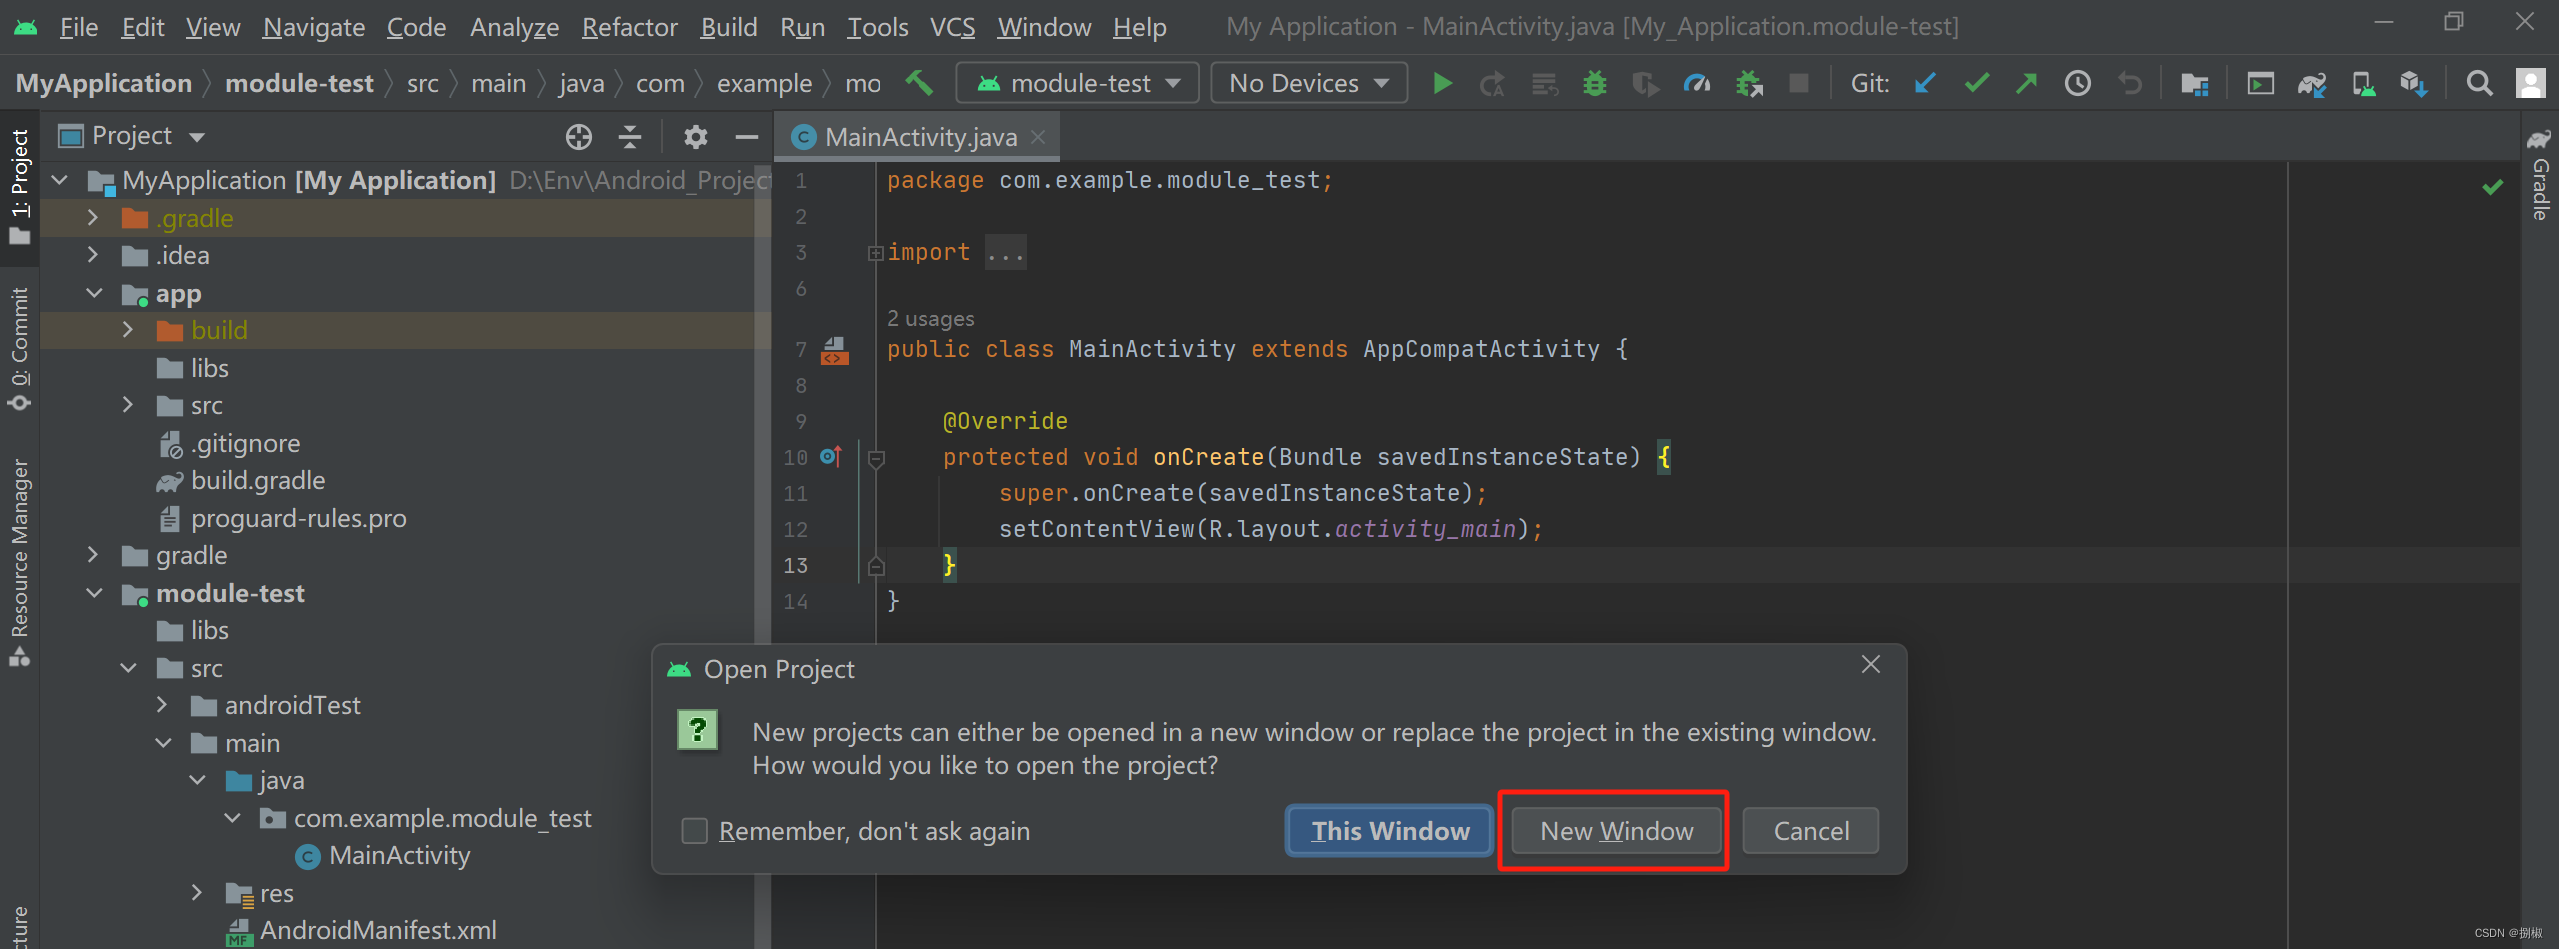
Task: Click related XML gutter icon on line 7
Action: (834, 350)
